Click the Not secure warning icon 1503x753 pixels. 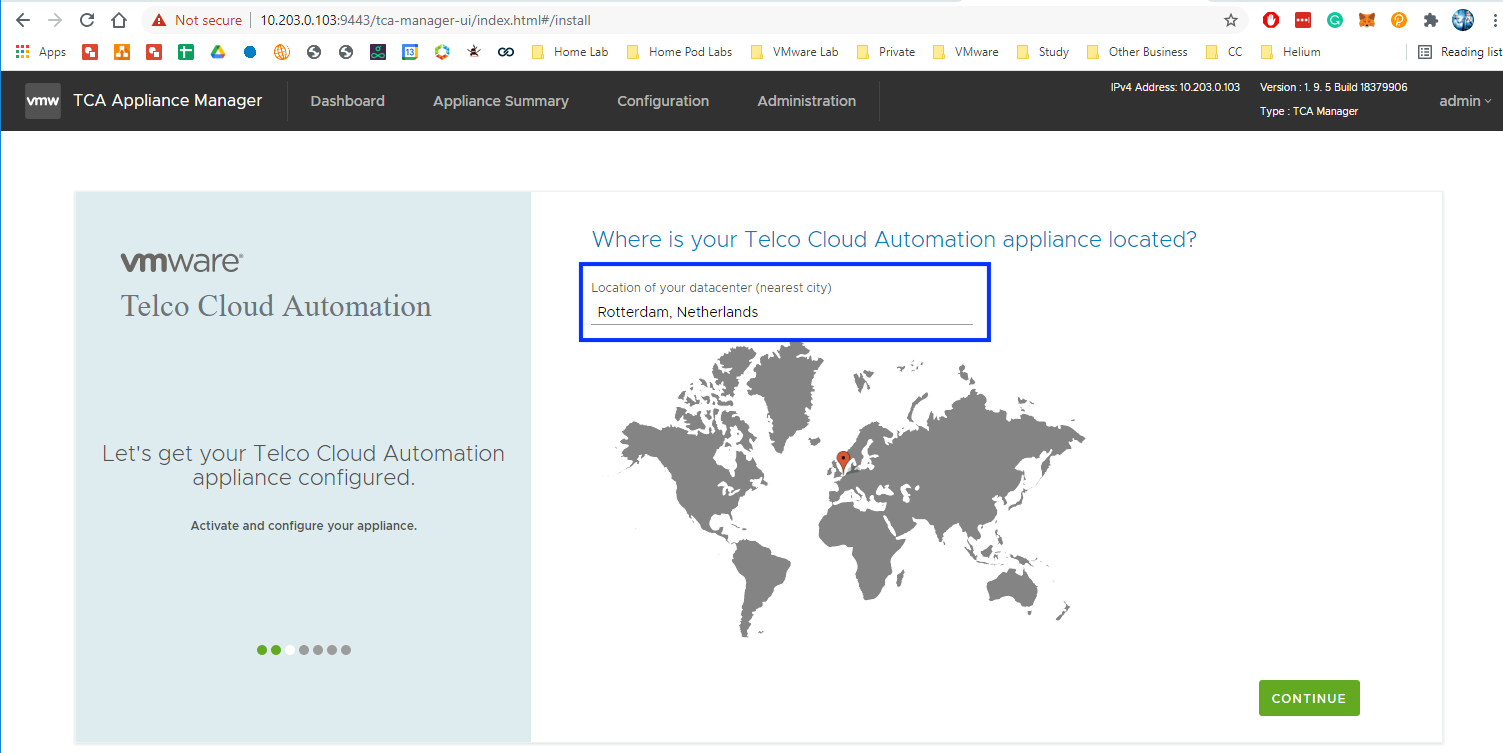point(159,20)
